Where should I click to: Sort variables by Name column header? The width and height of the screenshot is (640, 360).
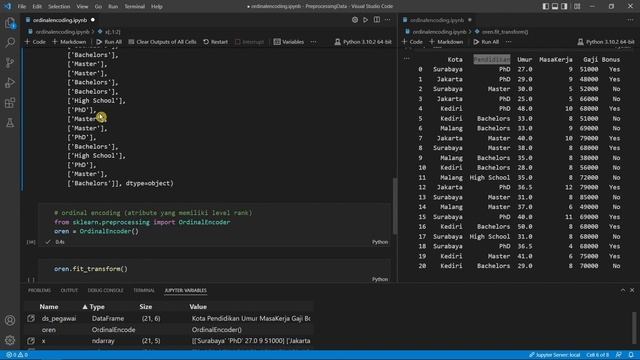pos(49,307)
